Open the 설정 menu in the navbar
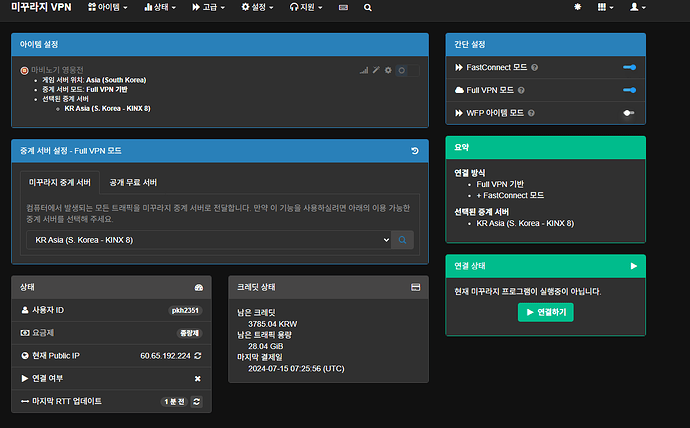Screen dimensions: 690x428 tap(257, 7)
